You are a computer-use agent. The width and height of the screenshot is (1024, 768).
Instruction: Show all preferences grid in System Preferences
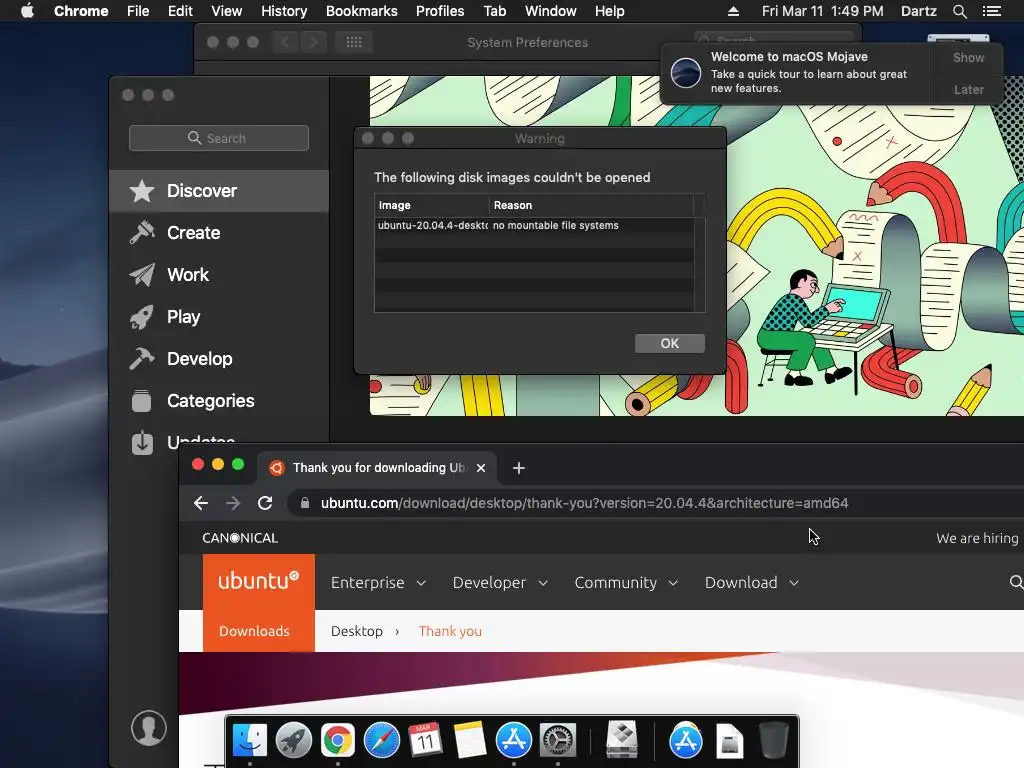click(353, 42)
